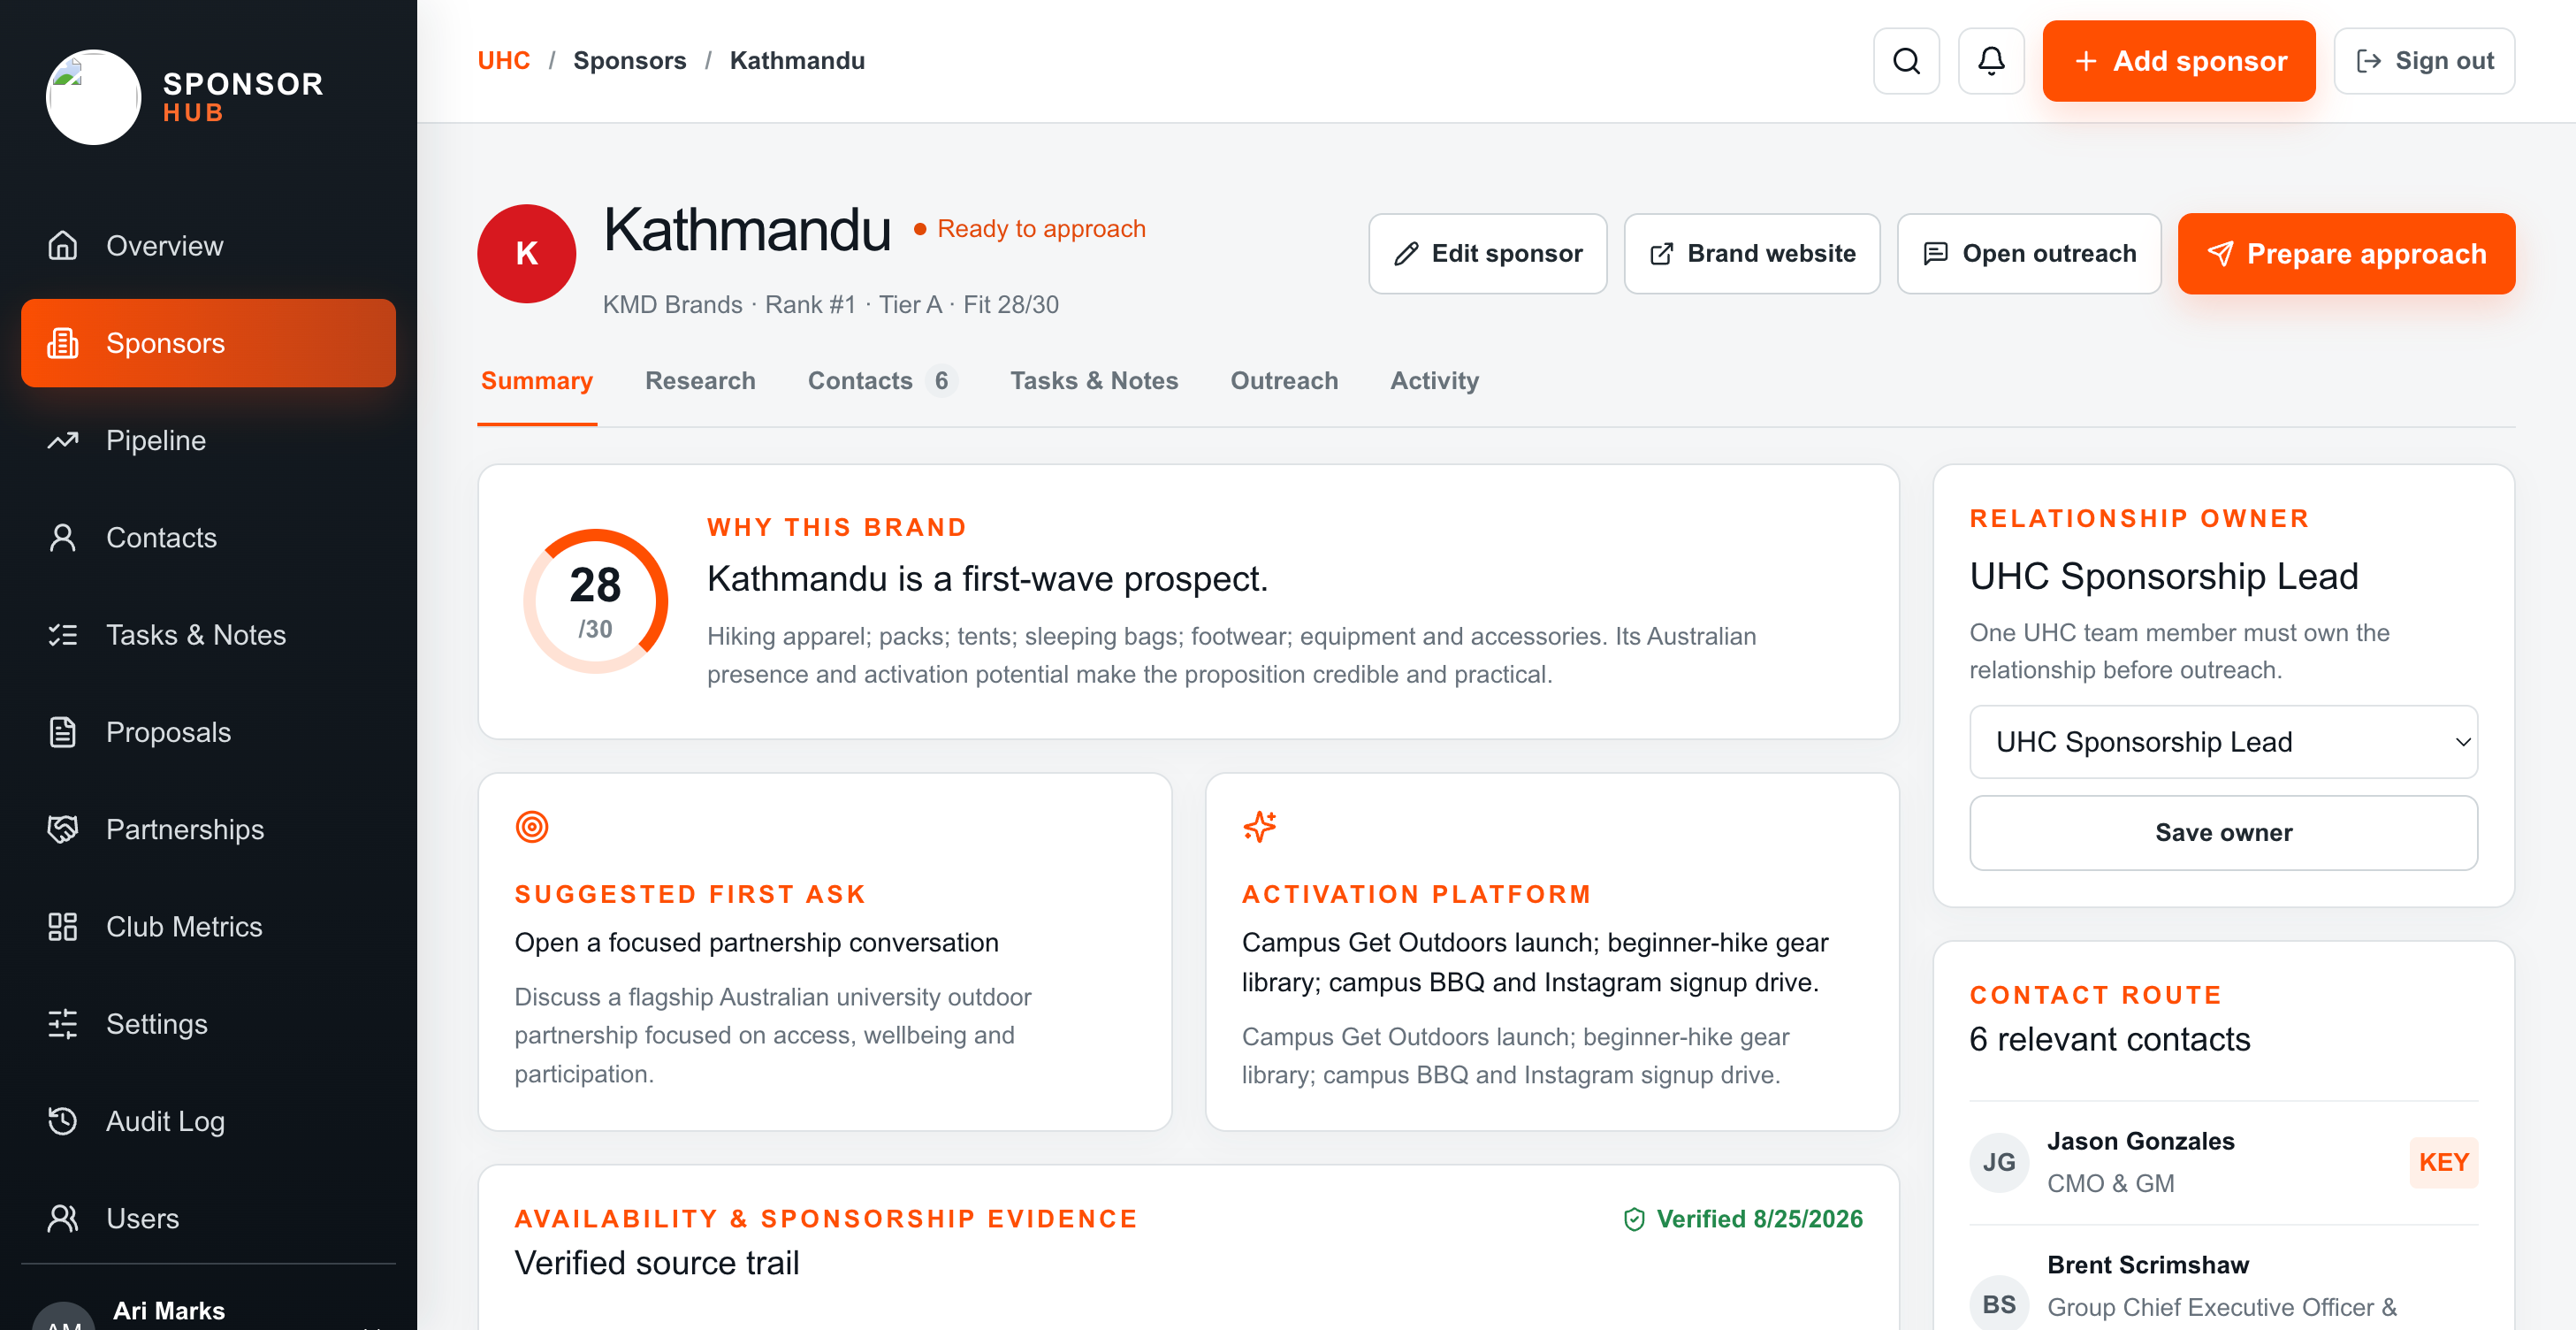Click the Add sponsor button

pos(2178,61)
